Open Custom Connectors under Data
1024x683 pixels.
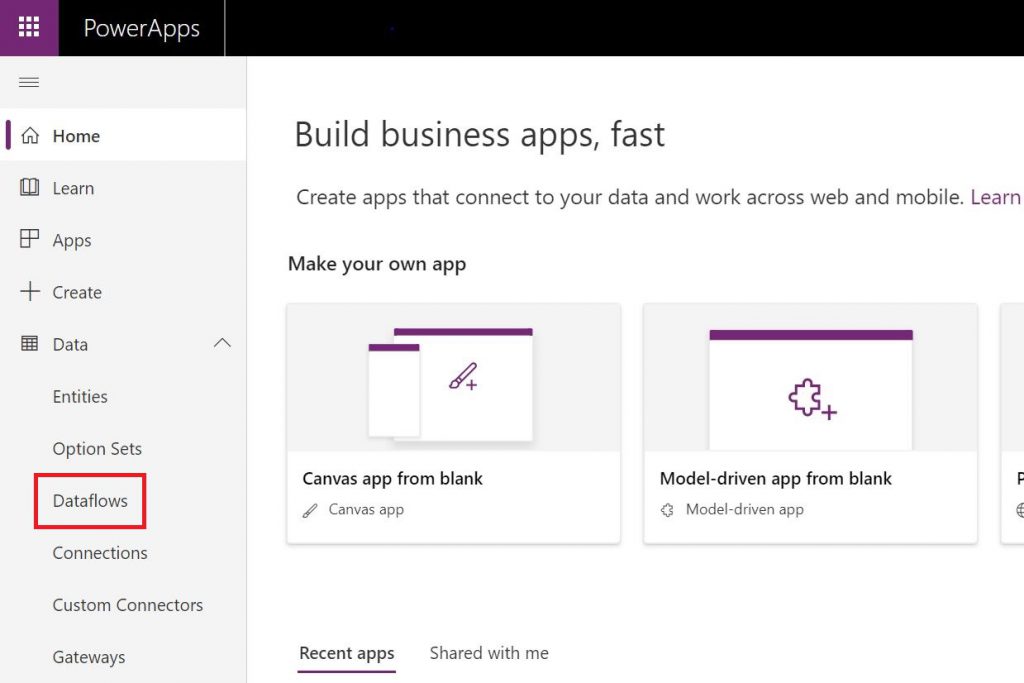128,605
